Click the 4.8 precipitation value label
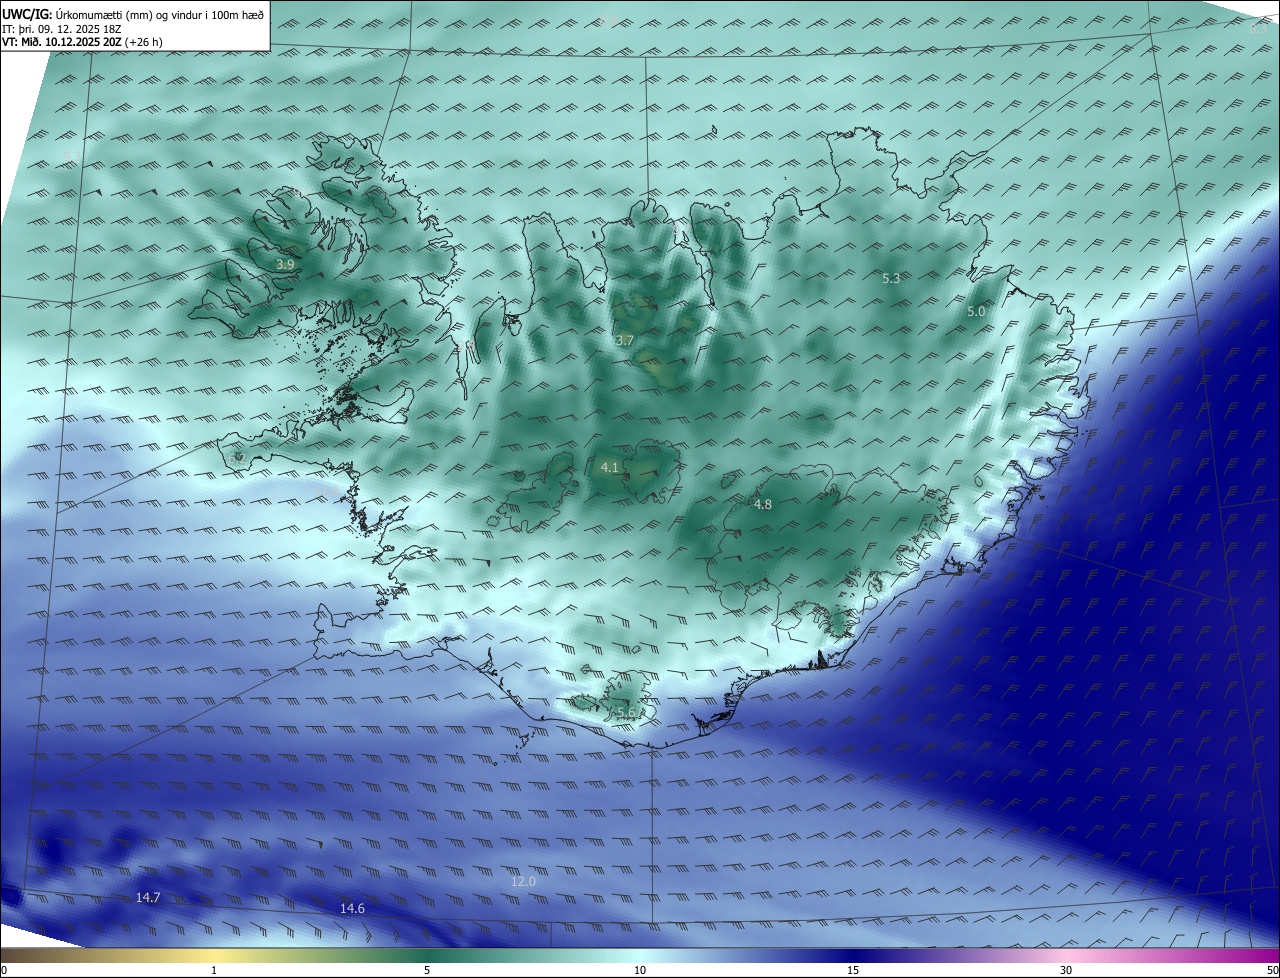Screen dimensions: 1280x978 [762, 505]
